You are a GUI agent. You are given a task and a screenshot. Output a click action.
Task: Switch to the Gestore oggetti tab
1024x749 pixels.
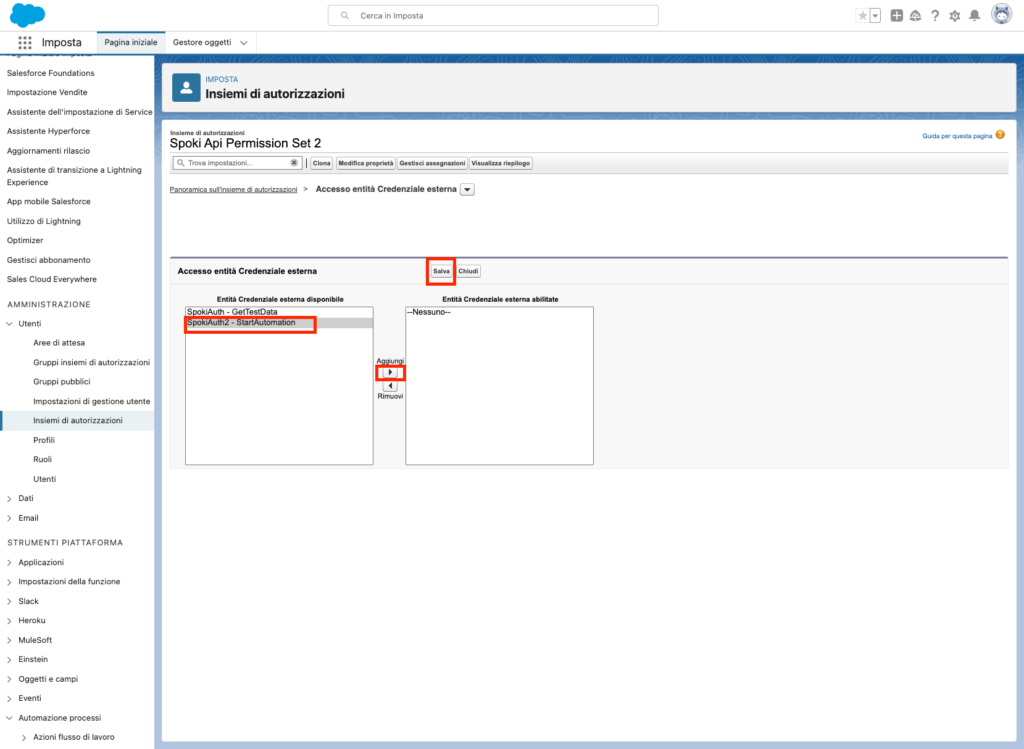pyautogui.click(x=202, y=42)
